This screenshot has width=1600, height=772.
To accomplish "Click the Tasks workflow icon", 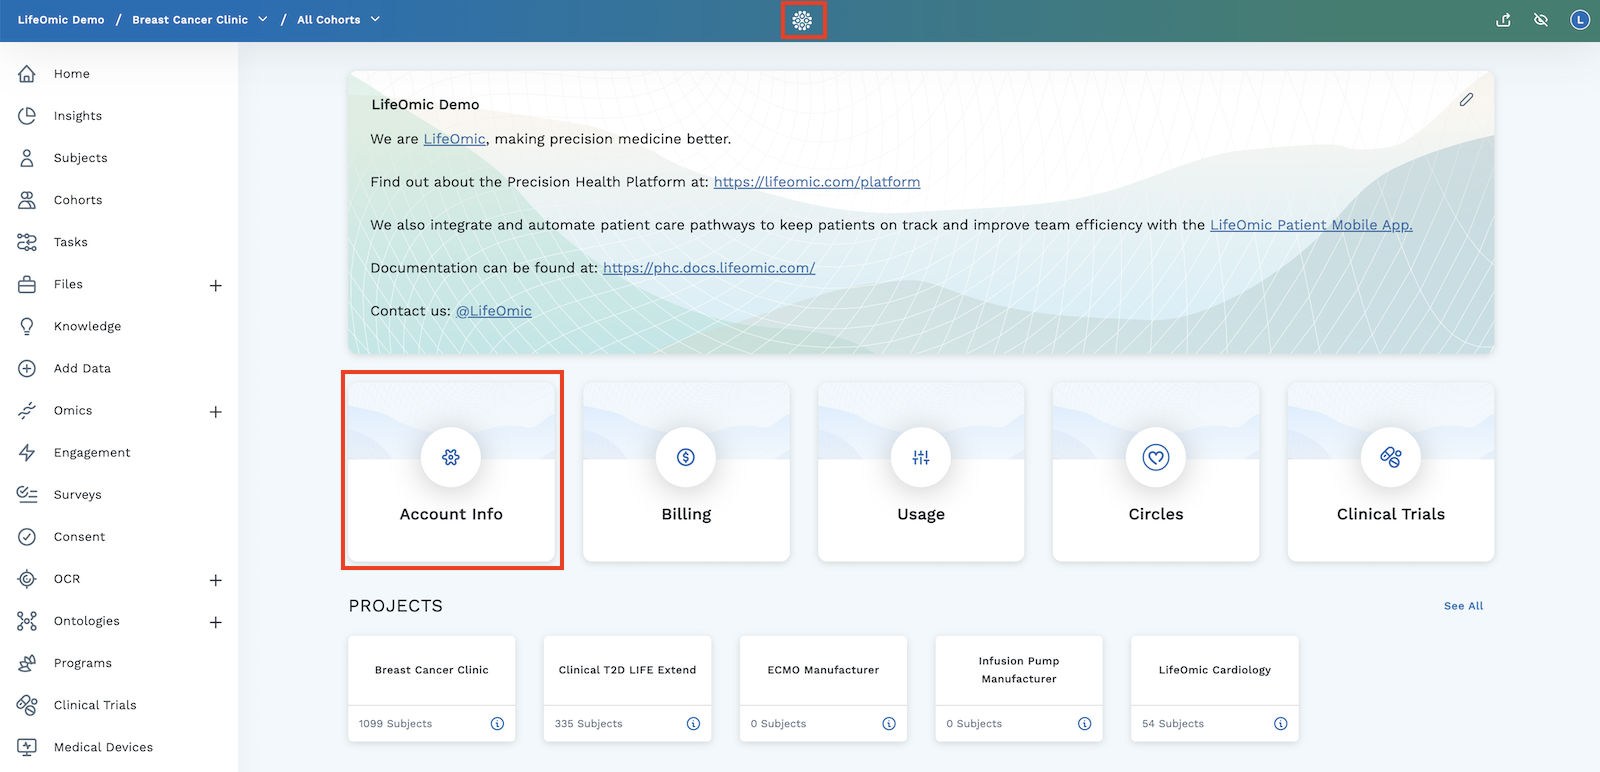I will pos(27,242).
